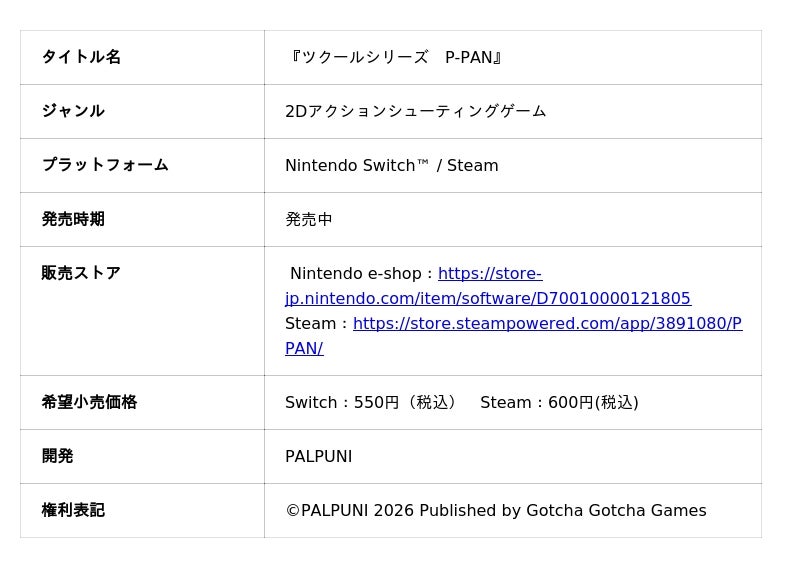Click the title text ツクールシリーズ P-PAN
Image resolution: width=800 pixels, height=568 pixels.
coord(394,57)
